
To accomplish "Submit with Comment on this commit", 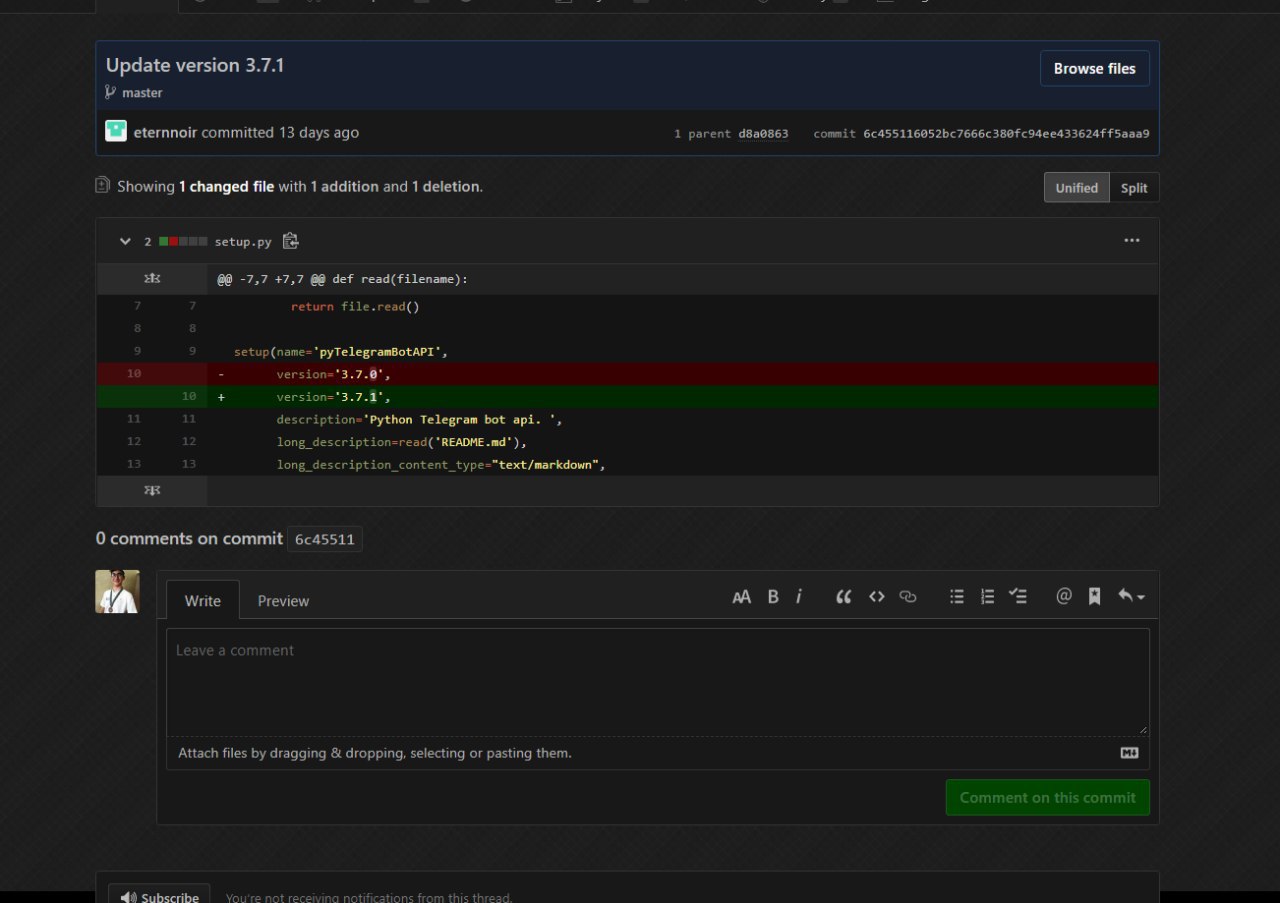I will [1048, 797].
